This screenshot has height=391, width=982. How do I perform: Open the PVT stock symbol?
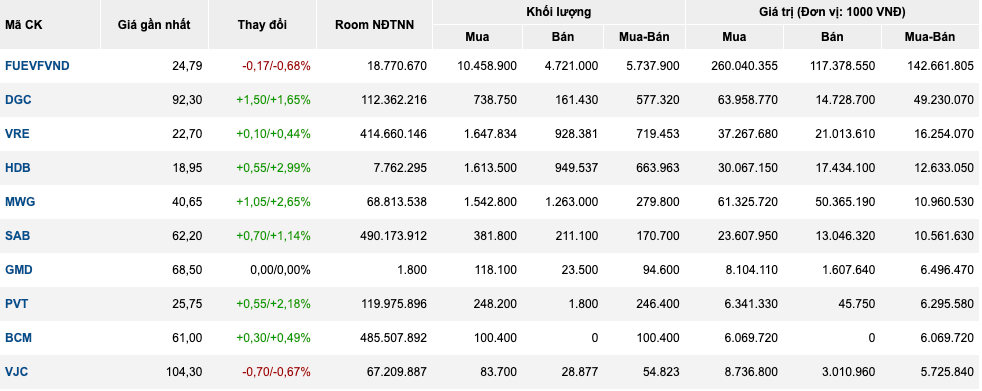[16, 303]
